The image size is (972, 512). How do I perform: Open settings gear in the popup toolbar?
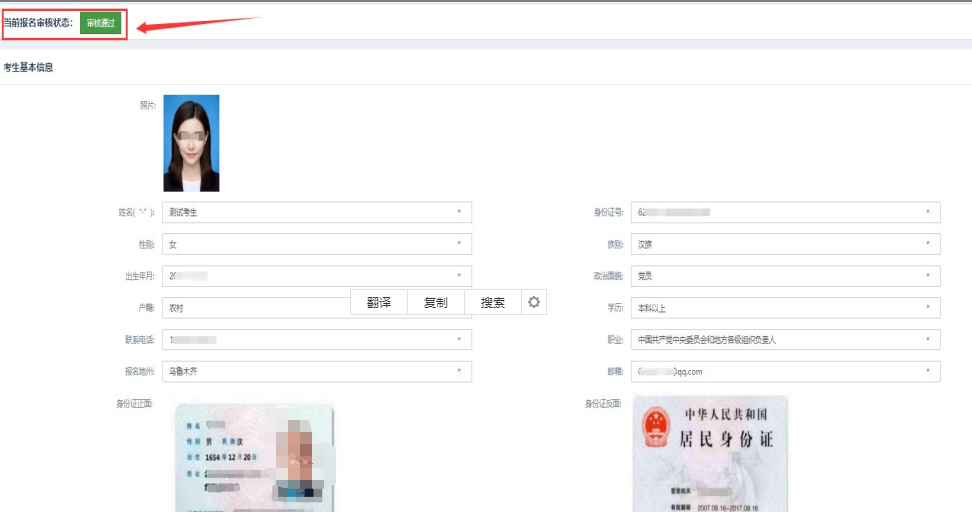click(x=534, y=302)
